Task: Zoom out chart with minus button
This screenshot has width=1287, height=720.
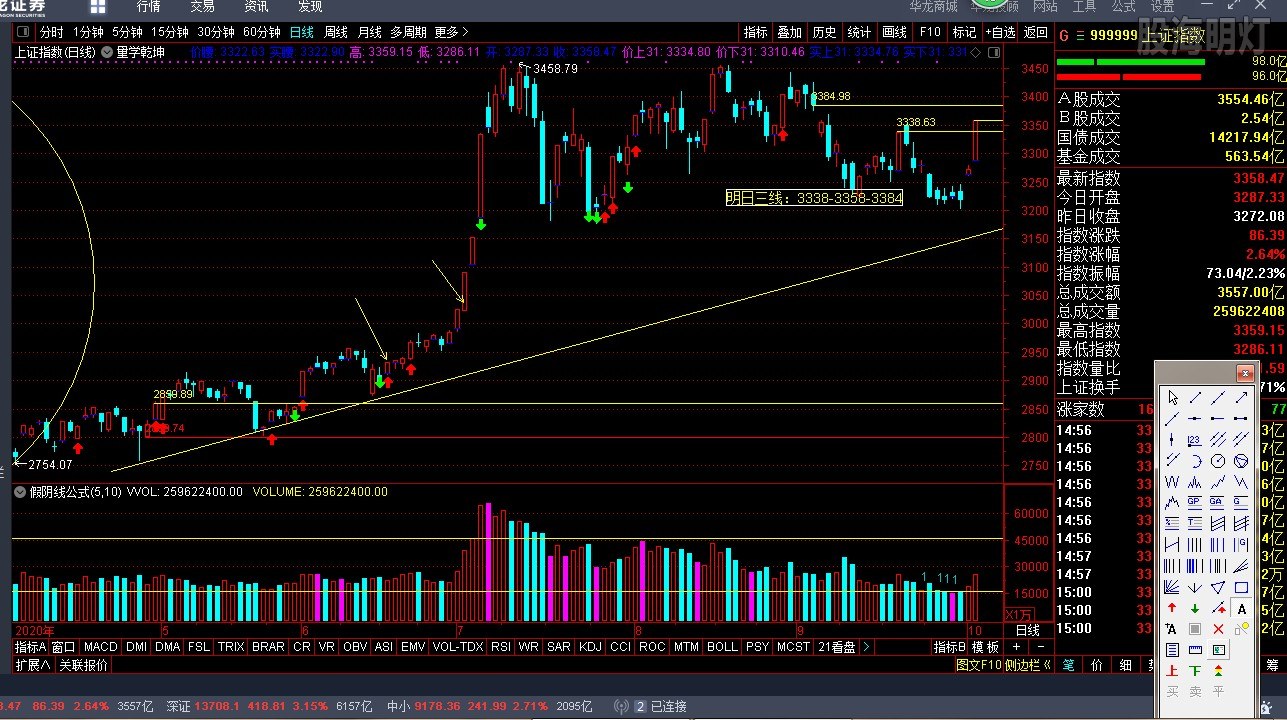Action: [1041, 647]
